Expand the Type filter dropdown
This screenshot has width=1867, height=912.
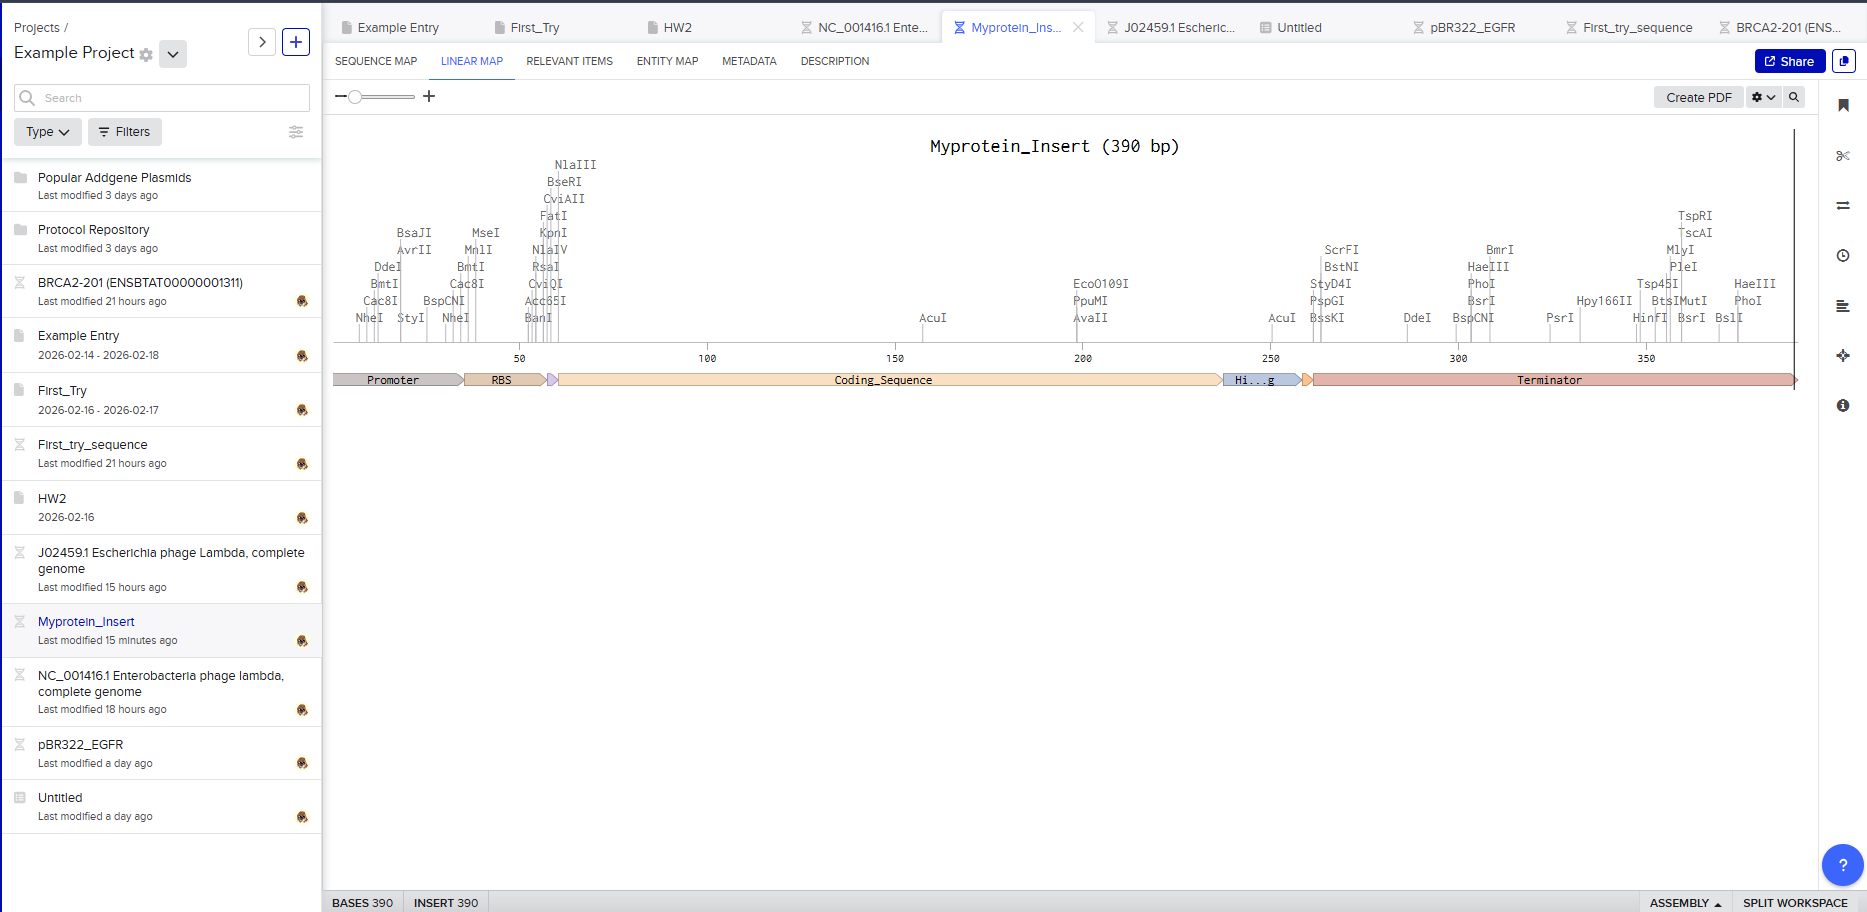pyautogui.click(x=47, y=132)
